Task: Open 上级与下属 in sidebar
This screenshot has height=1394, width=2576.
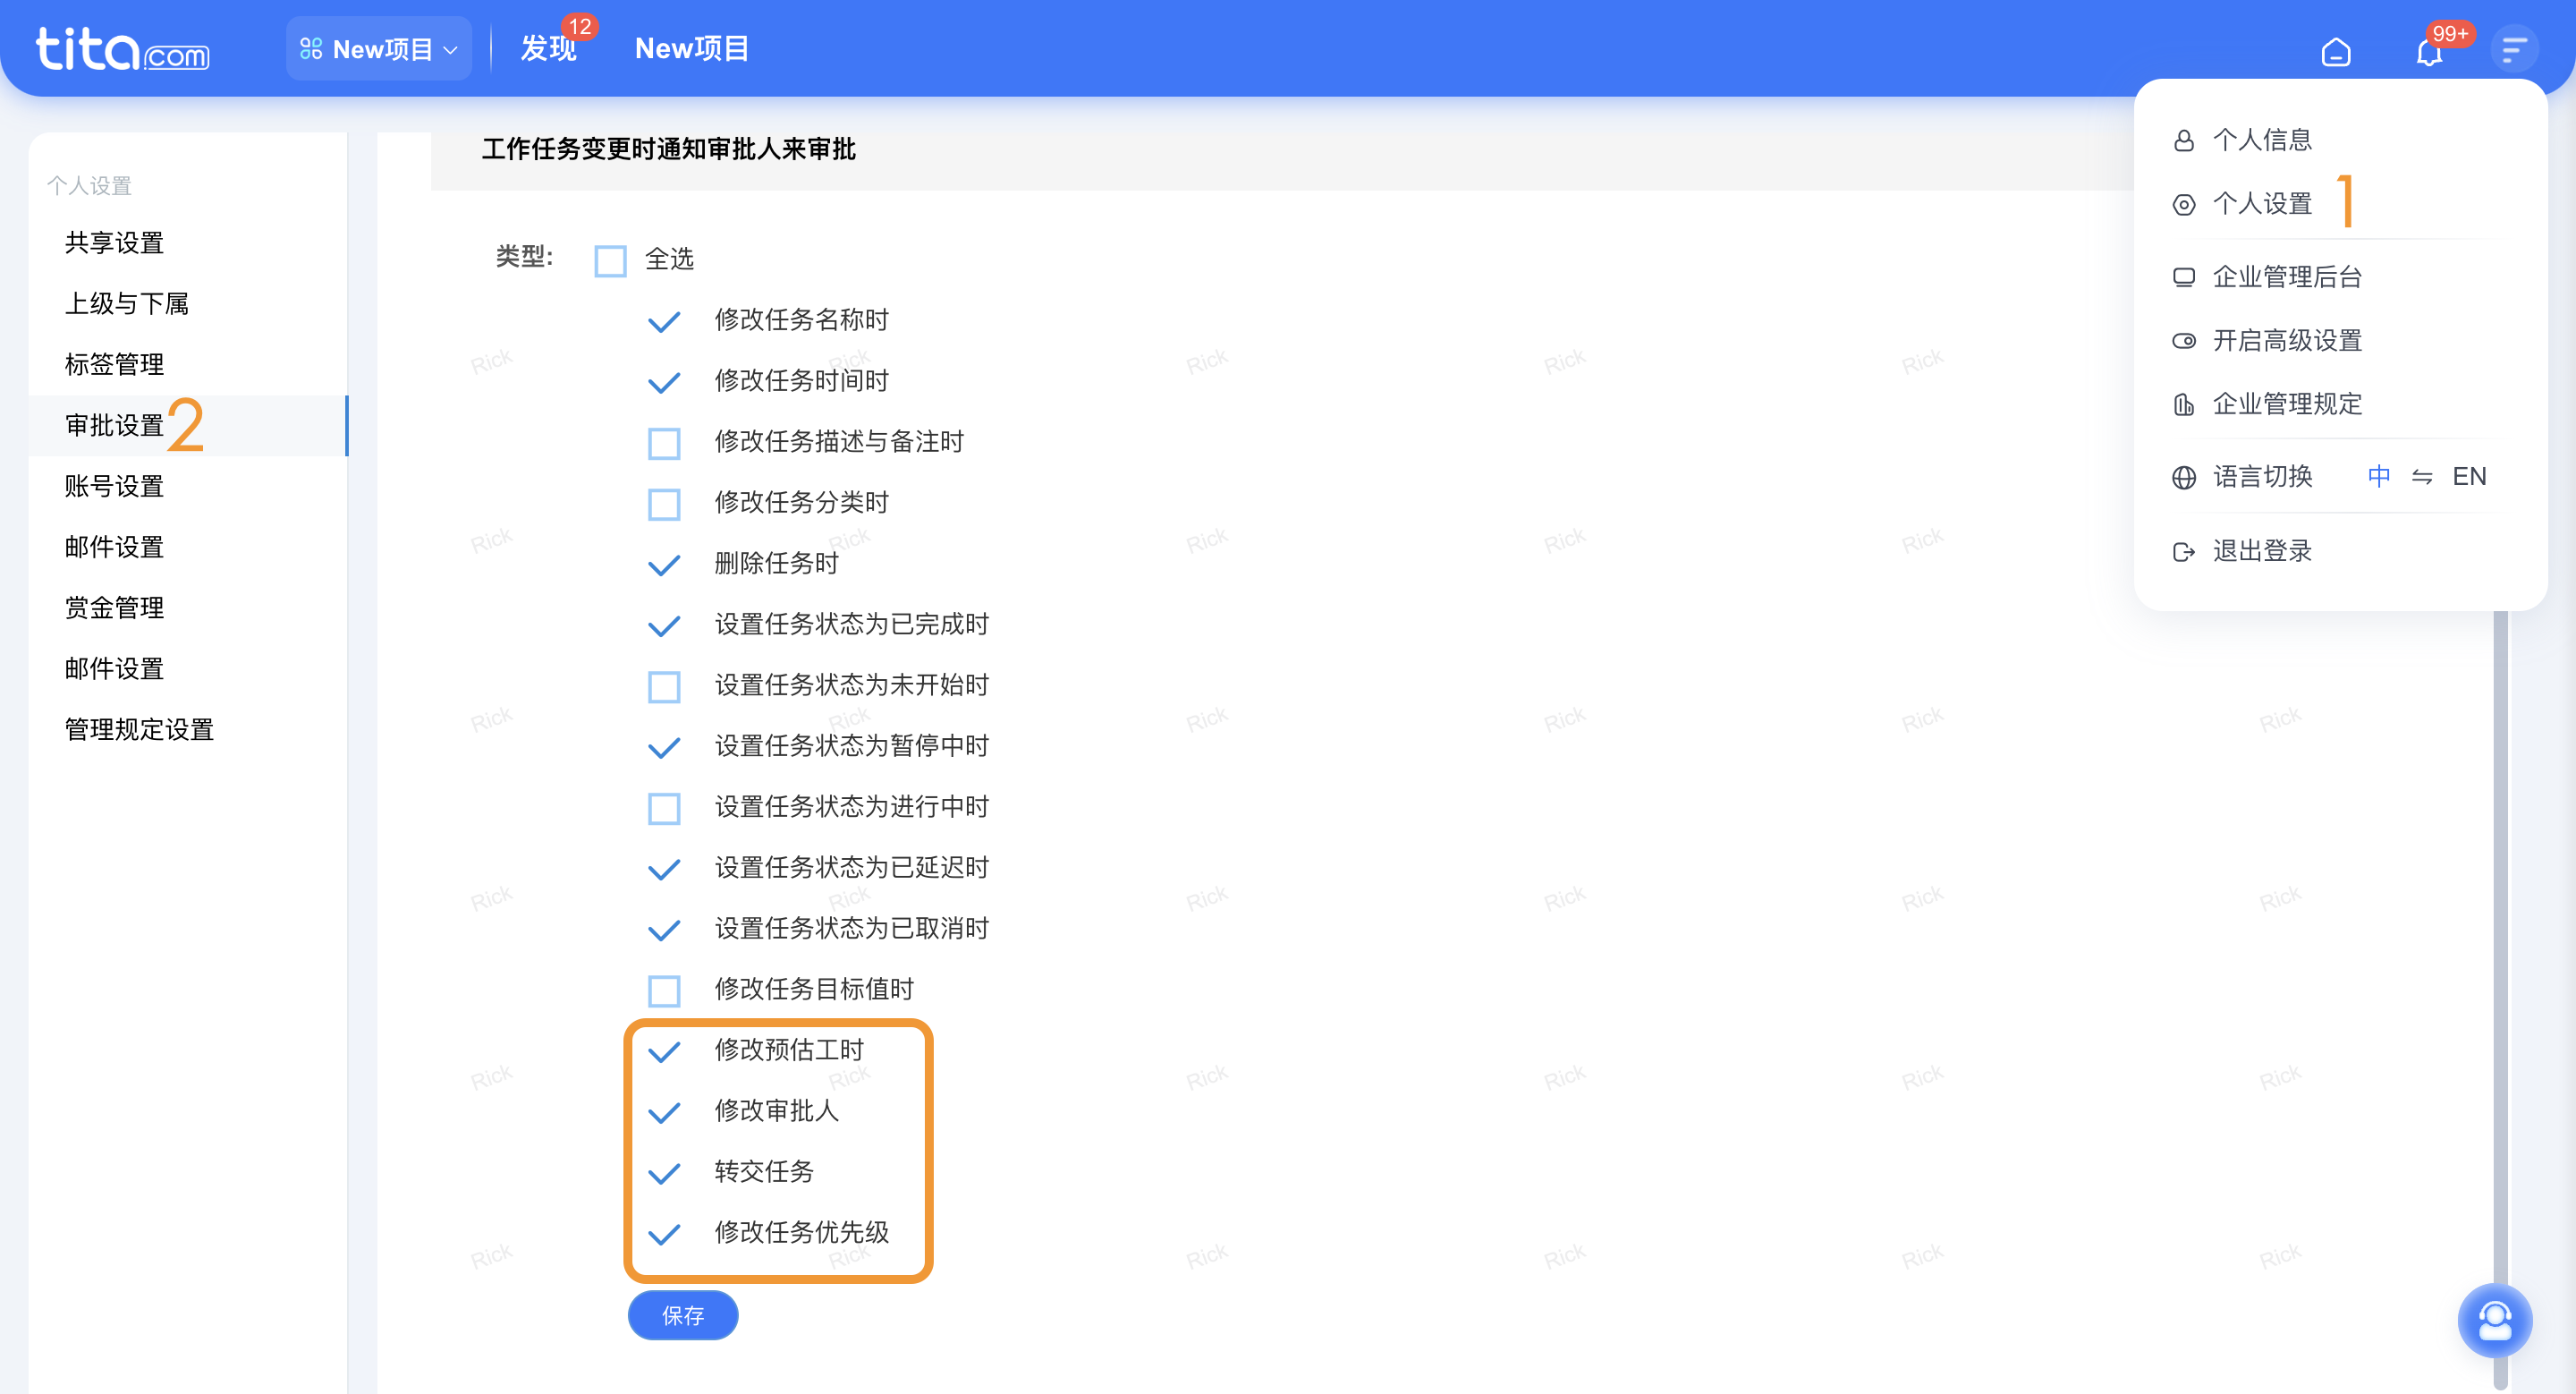Action: (x=127, y=304)
